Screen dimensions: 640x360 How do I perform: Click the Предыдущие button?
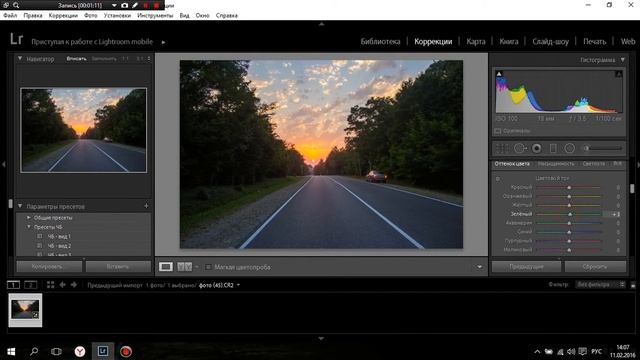(527, 267)
